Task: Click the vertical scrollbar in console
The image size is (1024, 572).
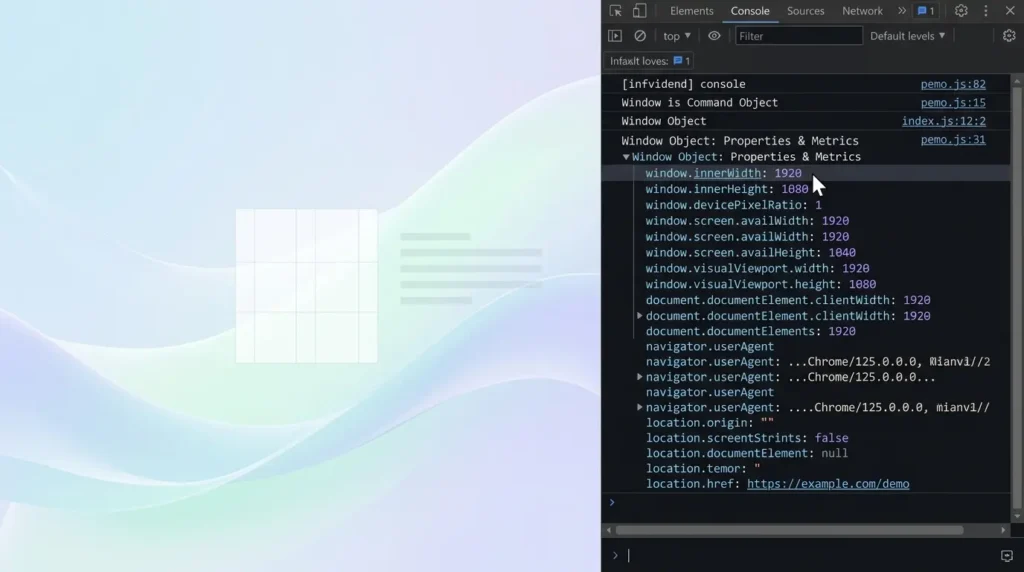Action: click(x=1016, y=297)
